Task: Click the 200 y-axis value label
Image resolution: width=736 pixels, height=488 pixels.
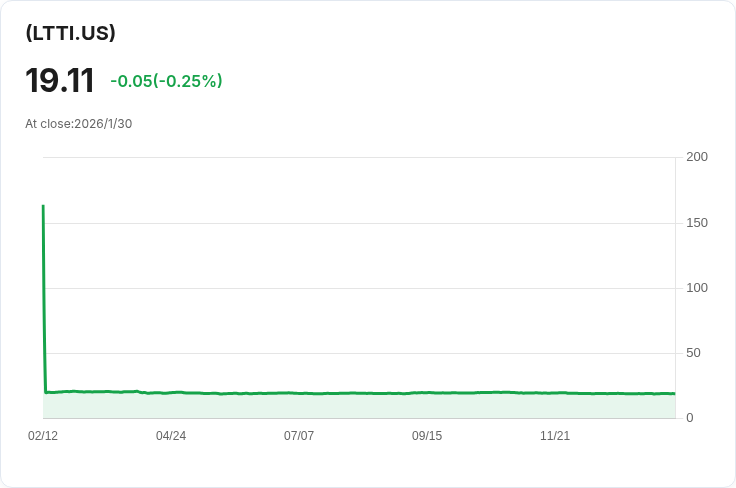Action: 696,157
